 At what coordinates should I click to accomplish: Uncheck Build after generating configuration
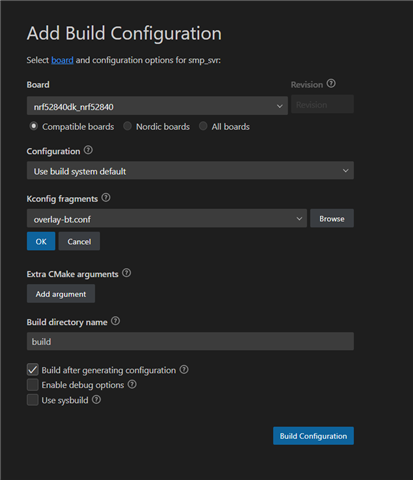(33, 370)
